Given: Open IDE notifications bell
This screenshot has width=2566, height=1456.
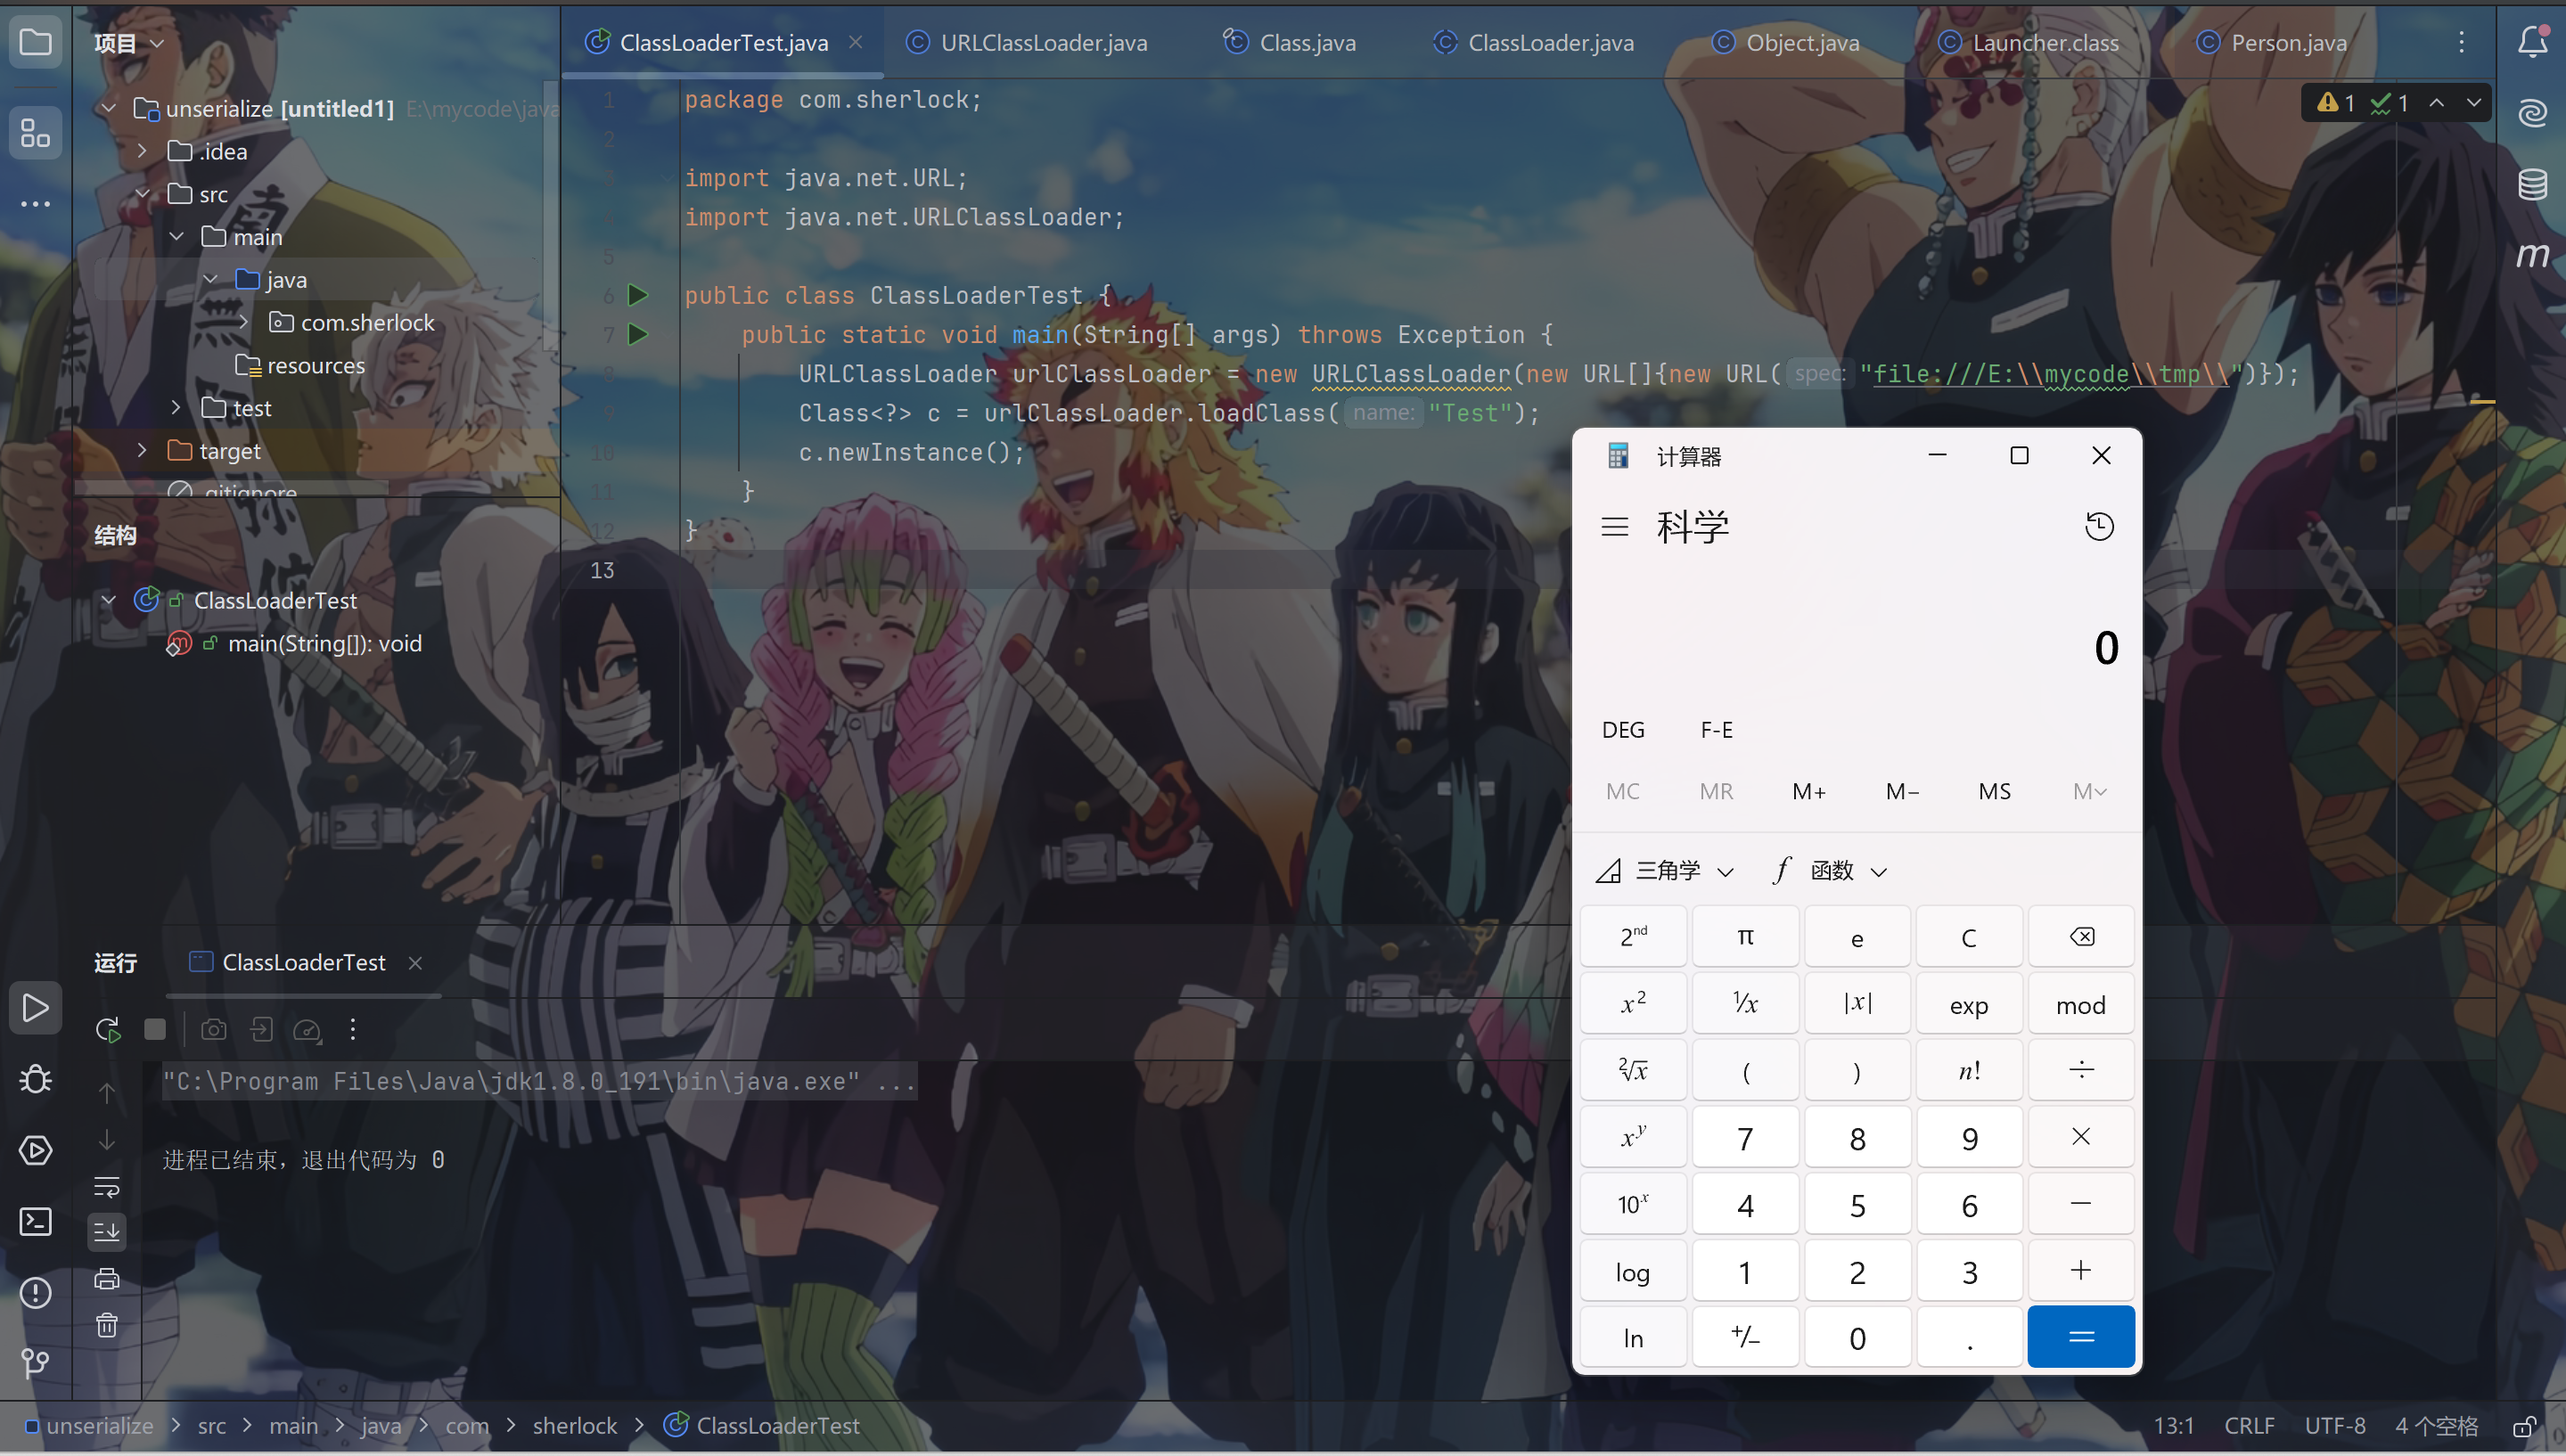Looking at the screenshot, I should click(2532, 42).
